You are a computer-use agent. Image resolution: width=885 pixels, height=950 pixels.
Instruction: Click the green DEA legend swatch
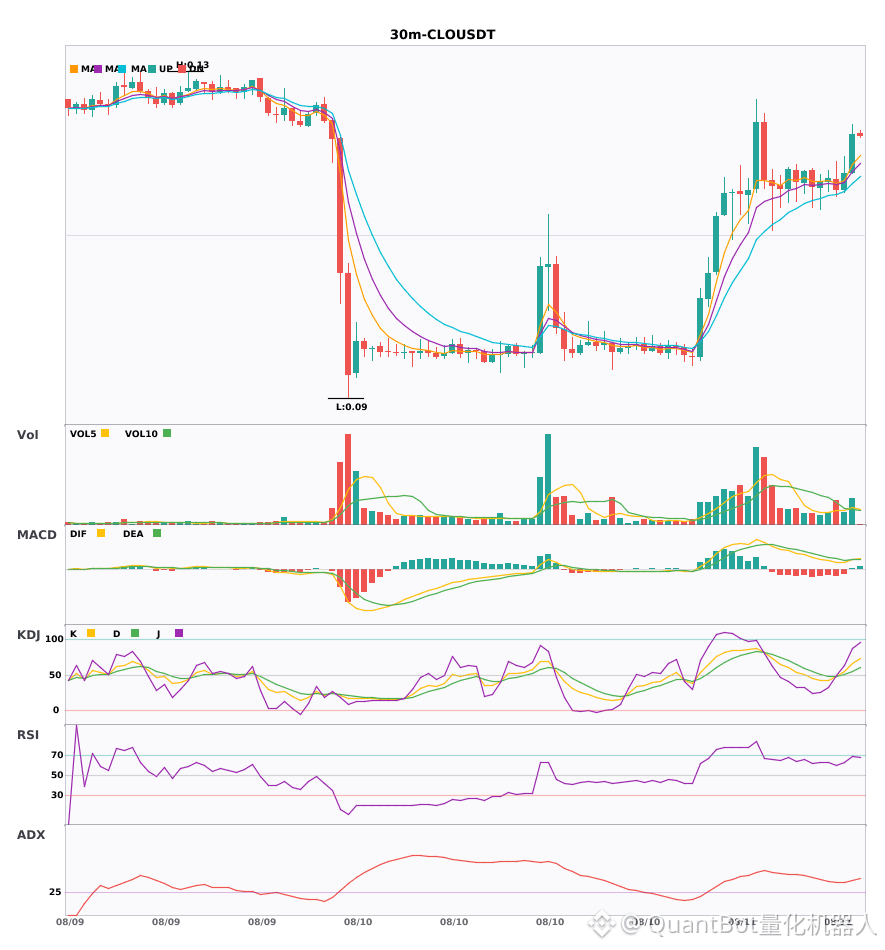[157, 533]
